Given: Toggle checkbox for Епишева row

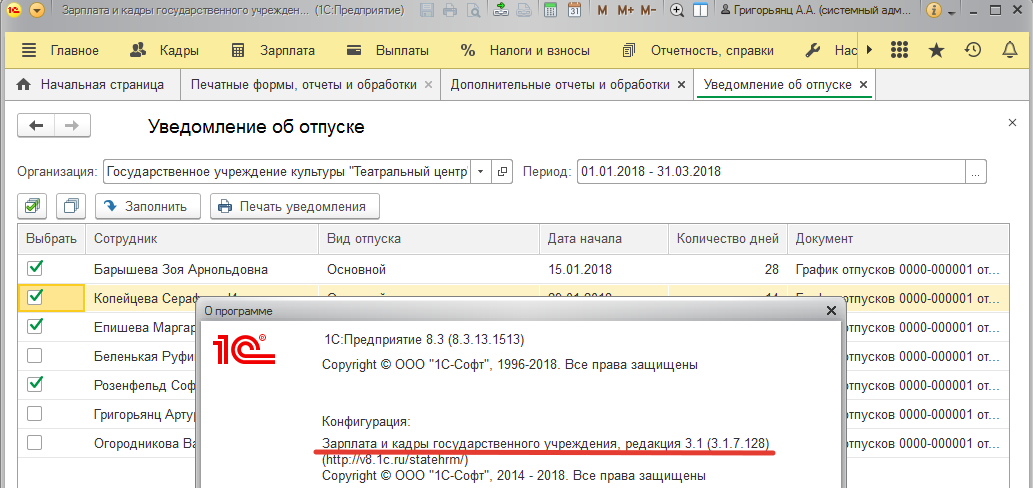Looking at the screenshot, I should (35, 326).
